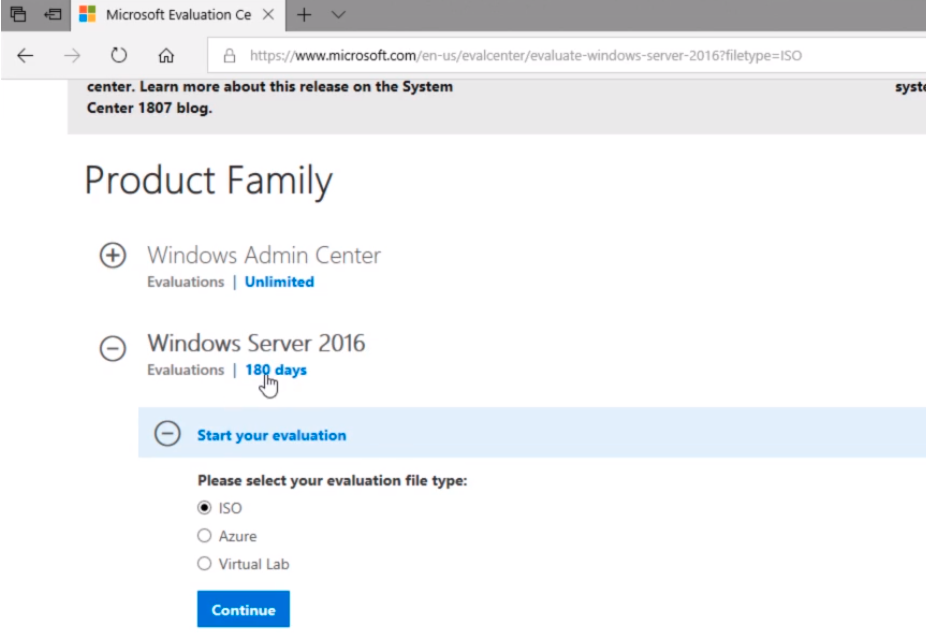Click the Start your evaluation label

tap(272, 435)
